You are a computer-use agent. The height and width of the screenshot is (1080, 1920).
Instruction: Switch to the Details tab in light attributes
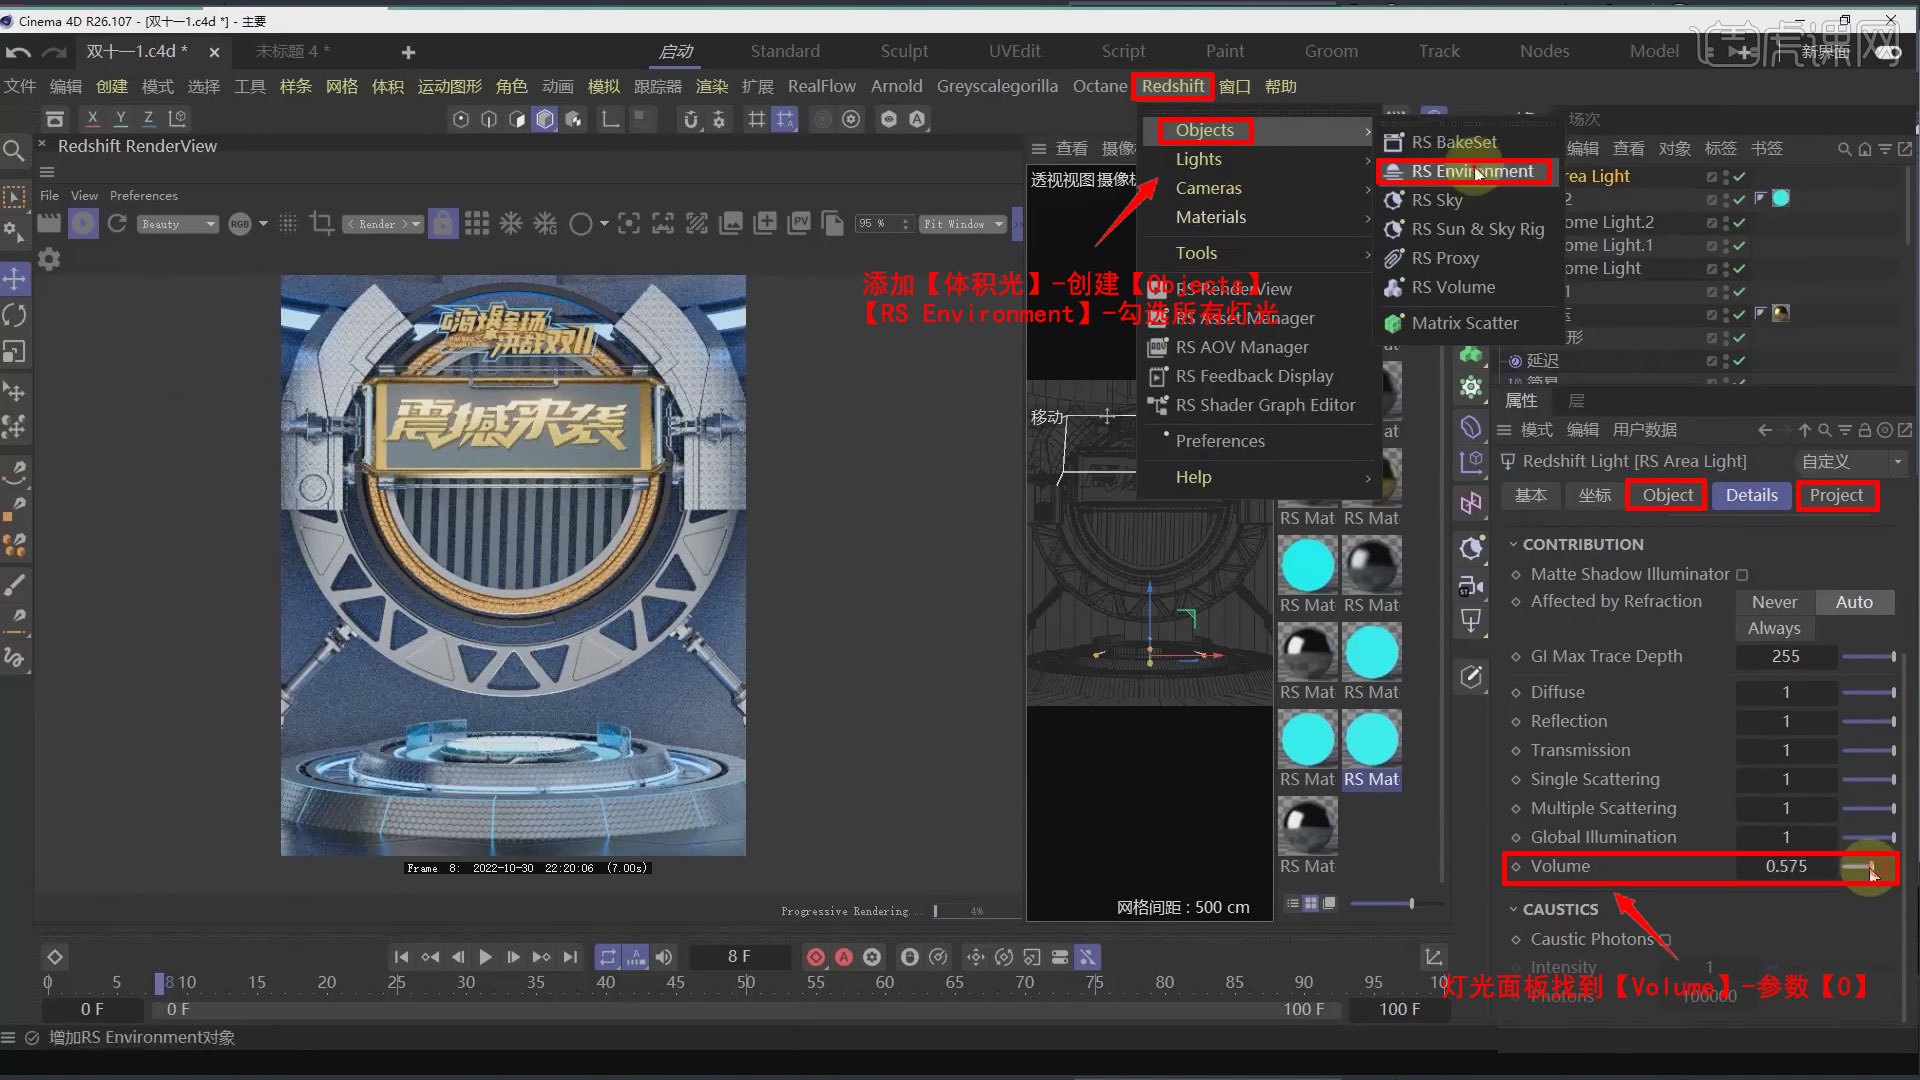click(x=1751, y=495)
